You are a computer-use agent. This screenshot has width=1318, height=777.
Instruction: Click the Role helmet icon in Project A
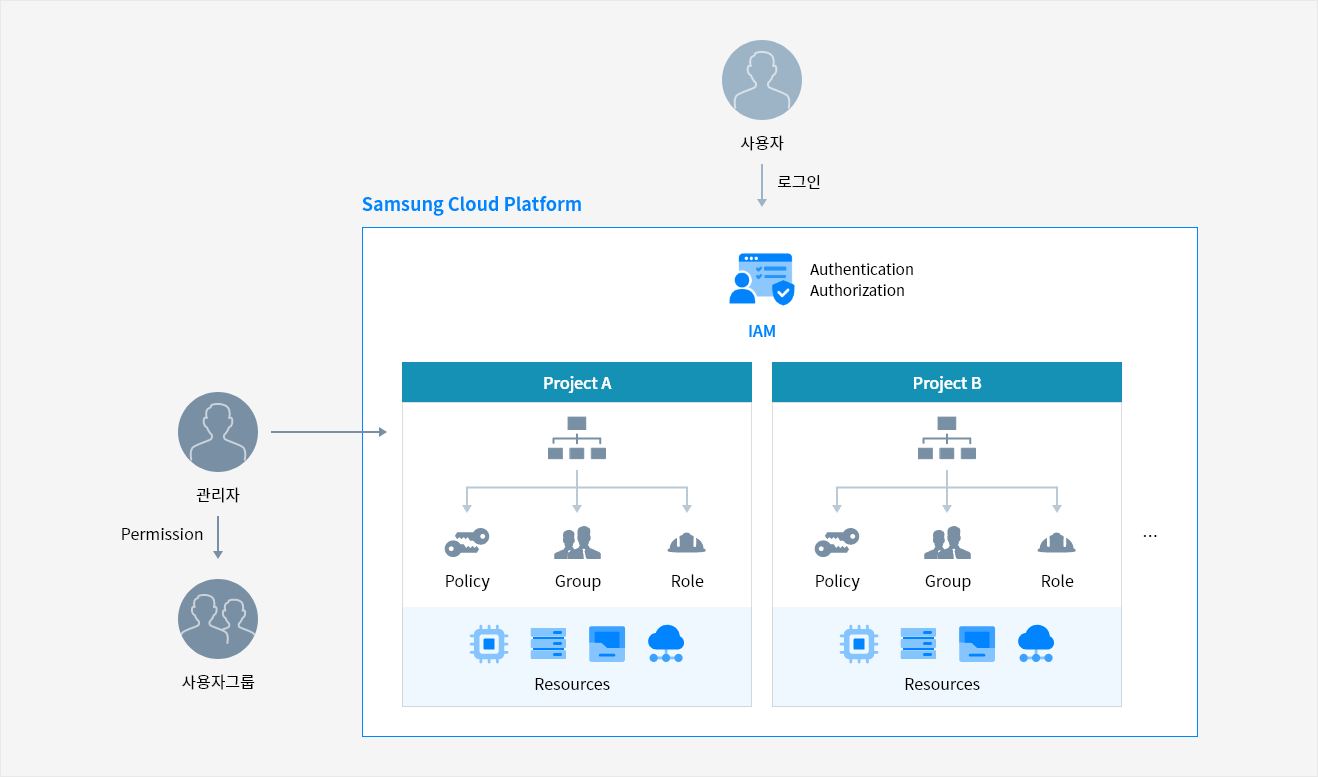click(x=687, y=543)
